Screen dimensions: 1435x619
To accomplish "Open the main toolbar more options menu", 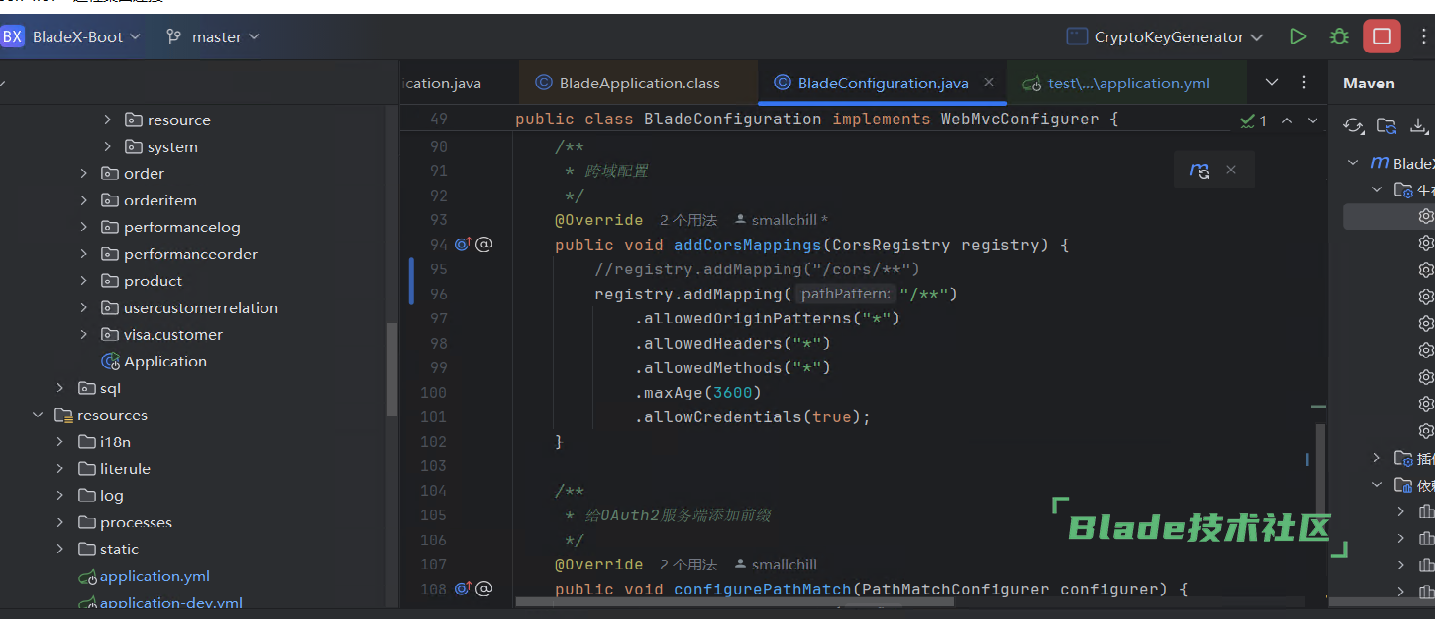I will pos(1424,37).
